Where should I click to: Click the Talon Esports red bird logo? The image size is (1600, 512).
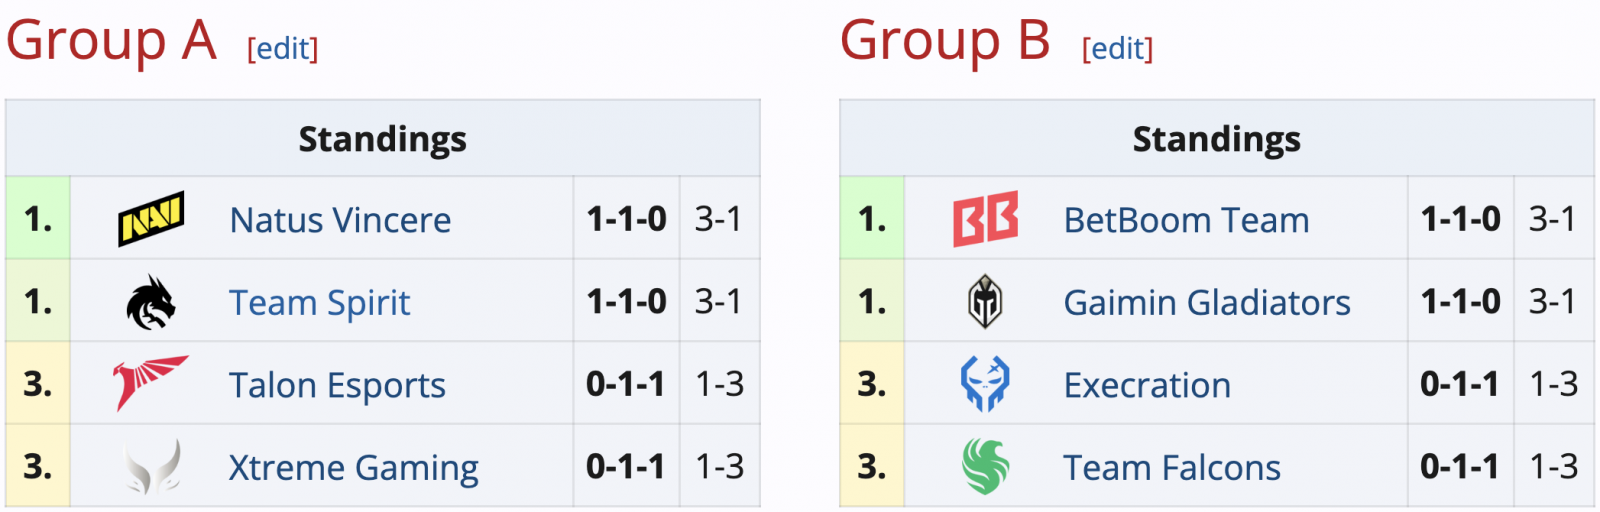[151, 383]
